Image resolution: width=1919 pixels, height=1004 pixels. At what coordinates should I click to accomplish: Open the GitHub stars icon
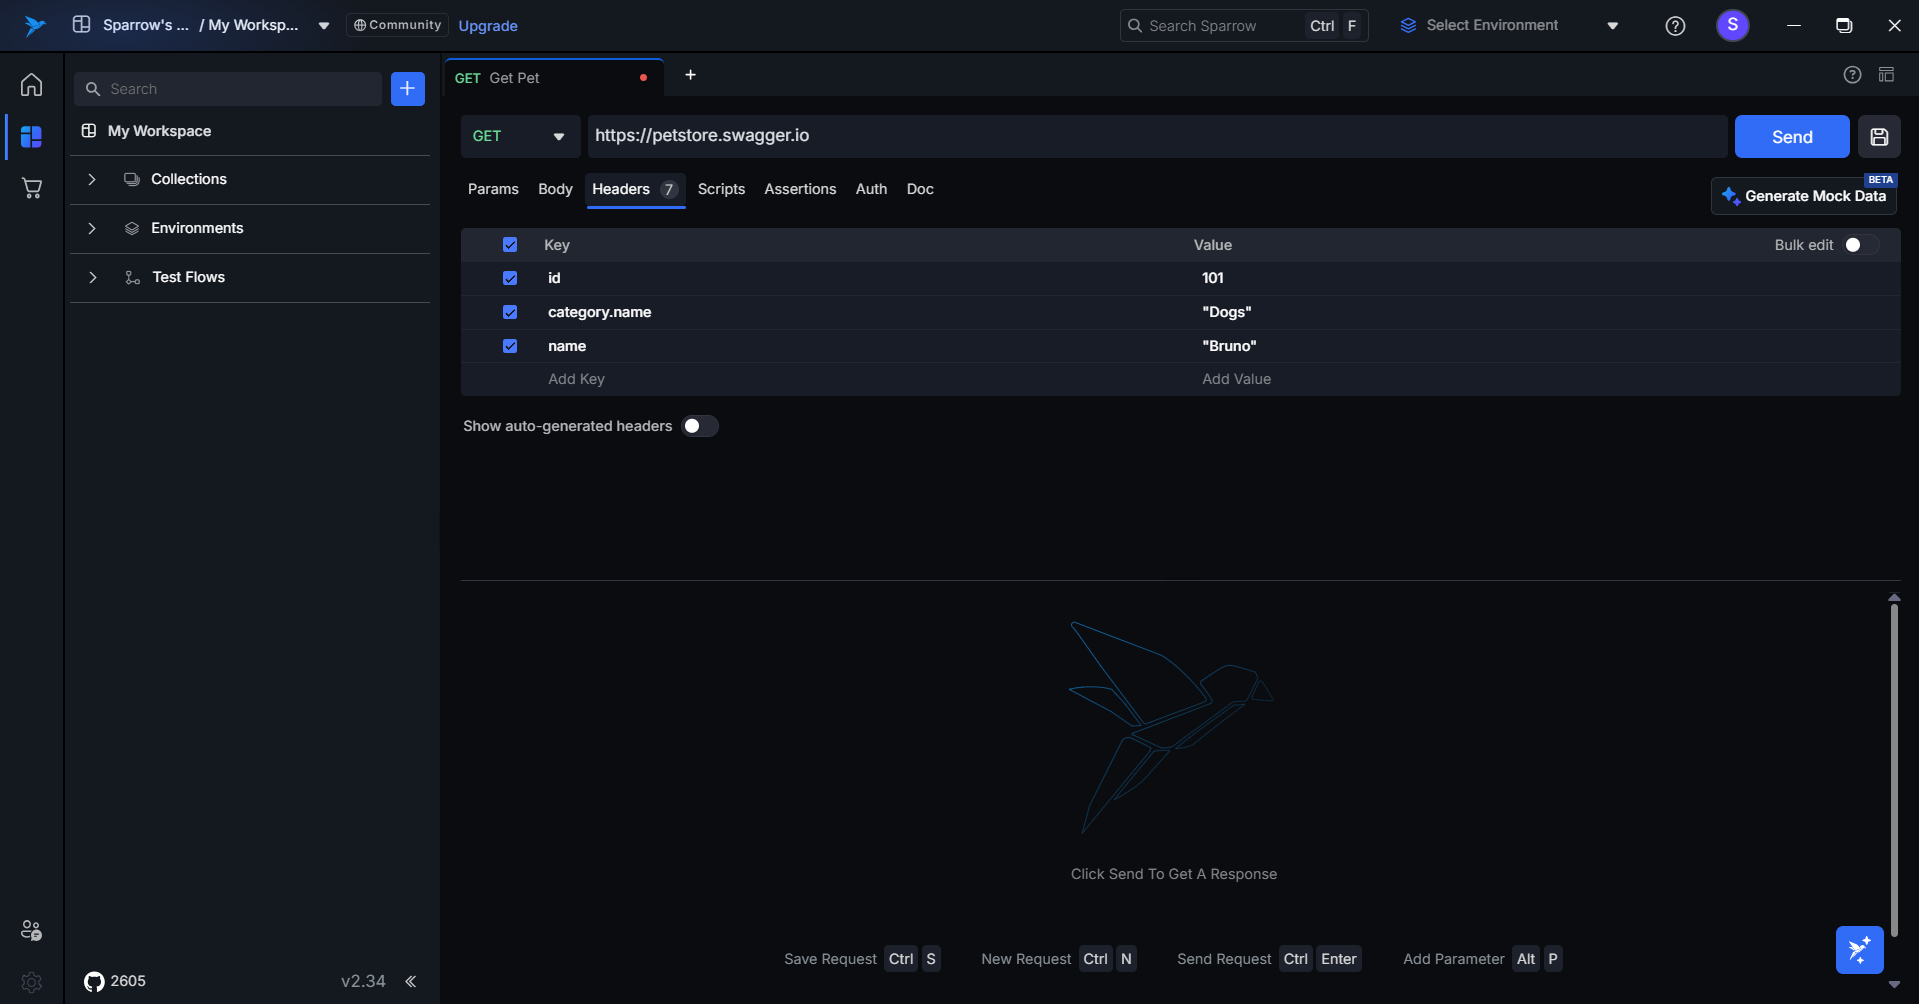94,981
